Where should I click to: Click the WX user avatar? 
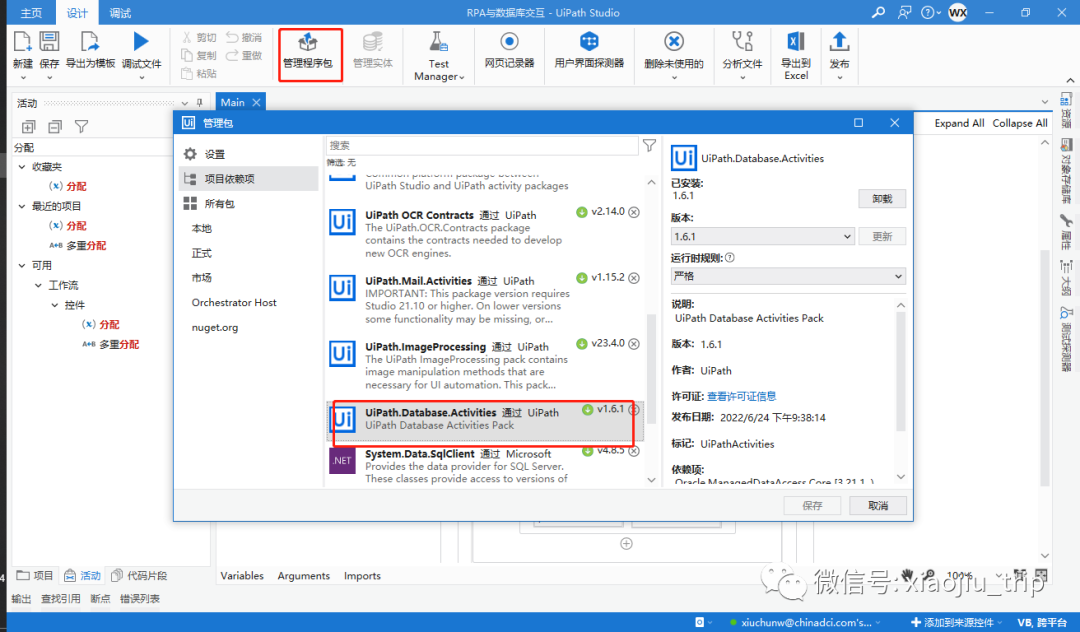coord(957,12)
